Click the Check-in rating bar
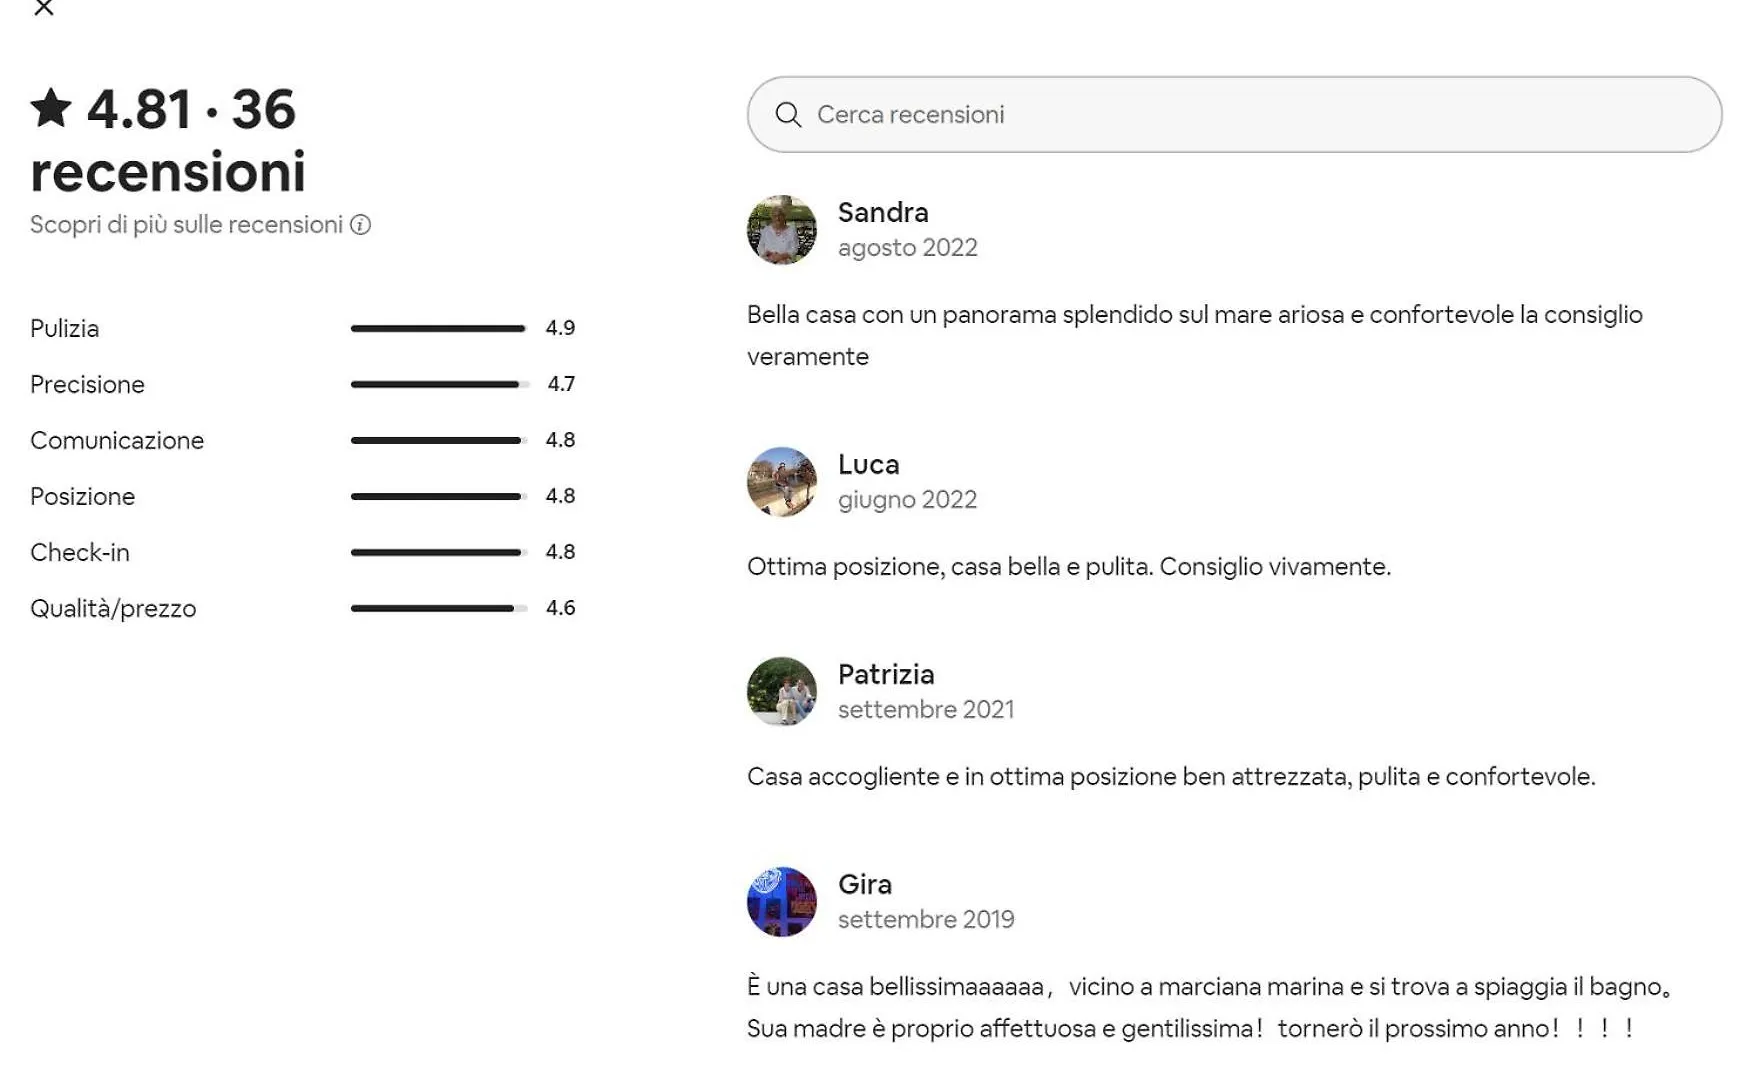The image size is (1760, 1080). point(439,552)
